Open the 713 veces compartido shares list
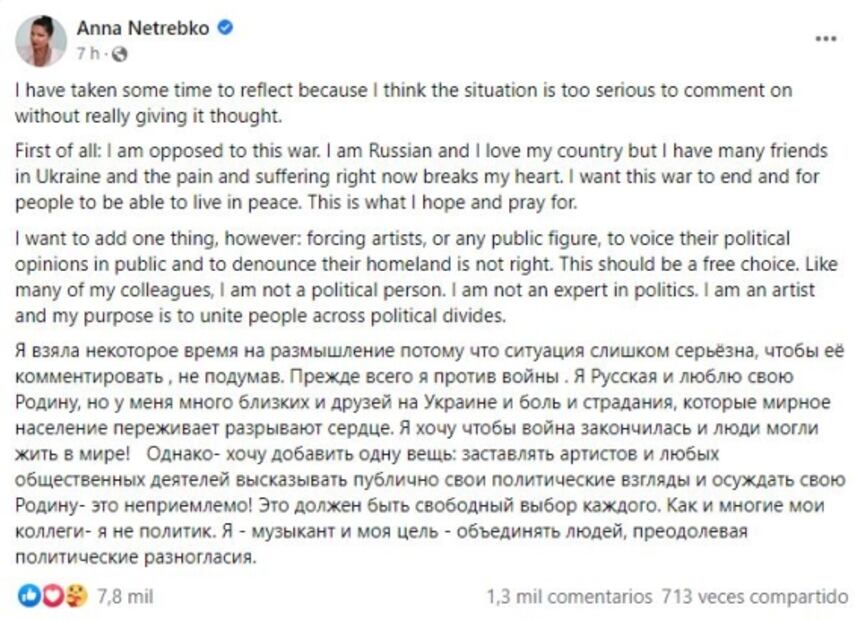This screenshot has width=857, height=620. pyautogui.click(x=754, y=596)
